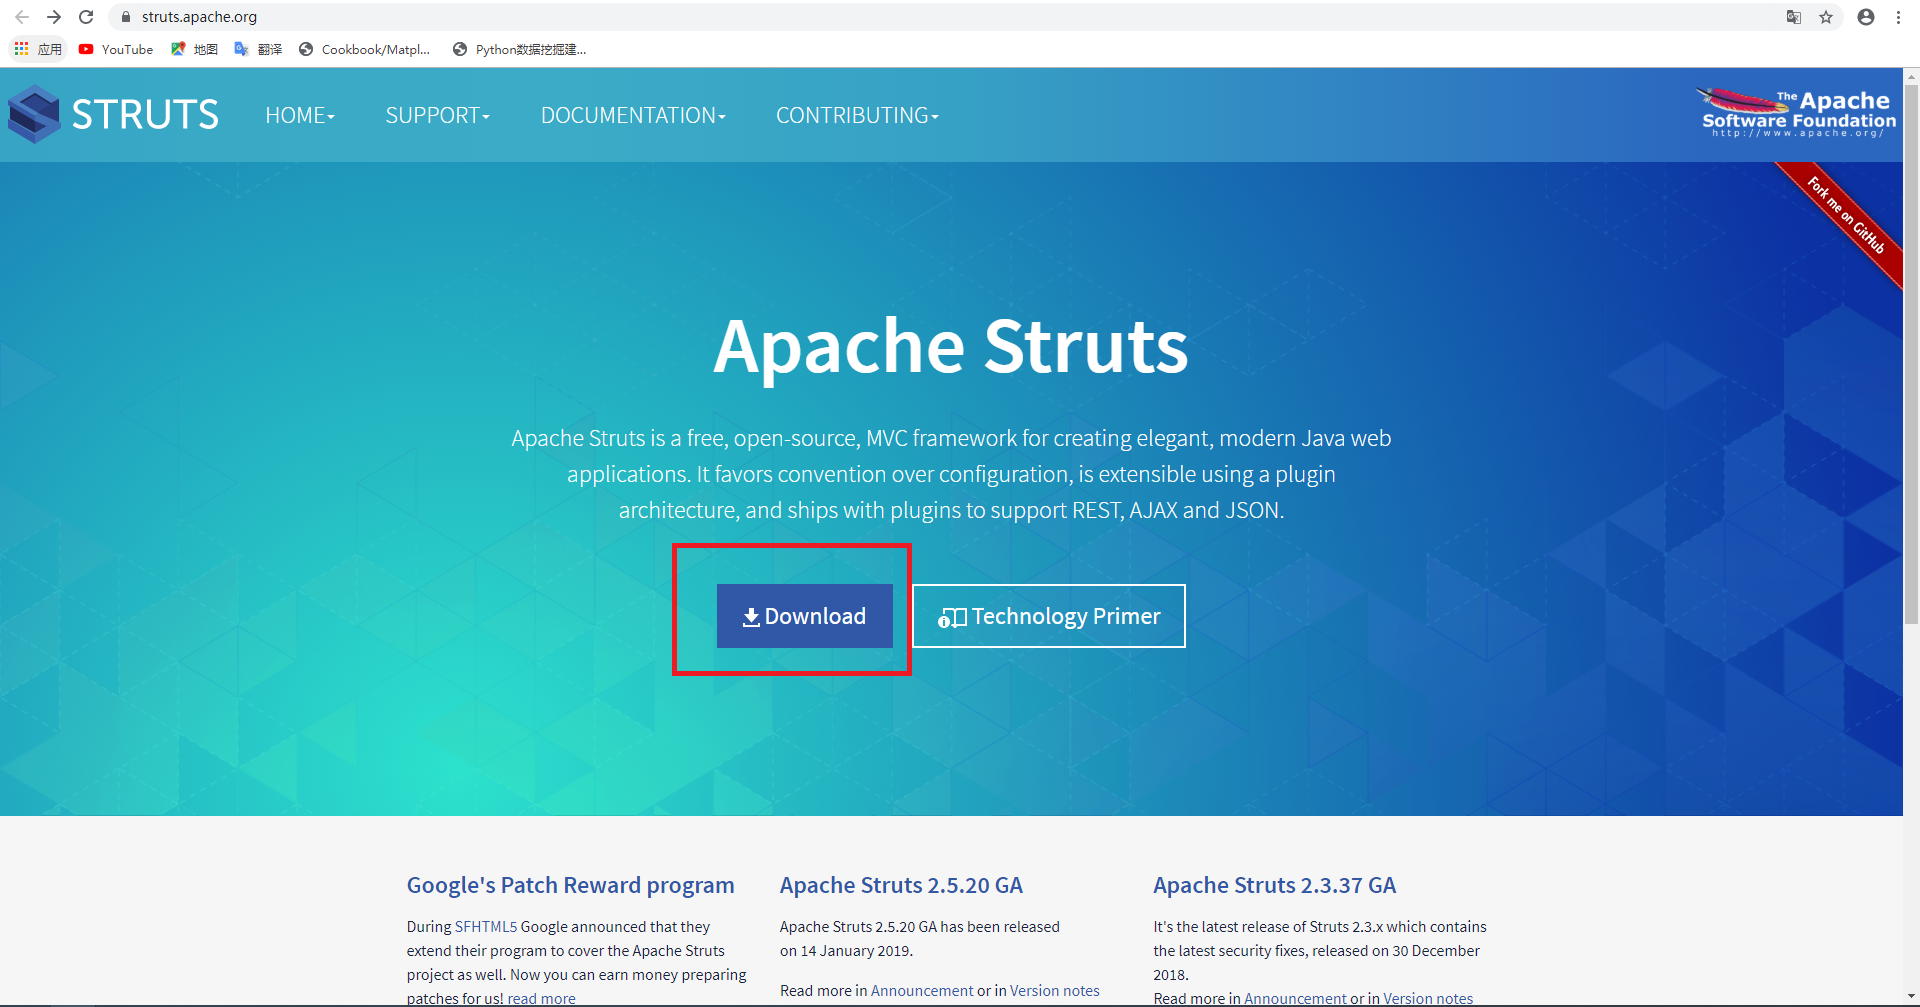This screenshot has width=1920, height=1007.
Task: Open the Apache Software Foundation logo link
Action: (1793, 112)
